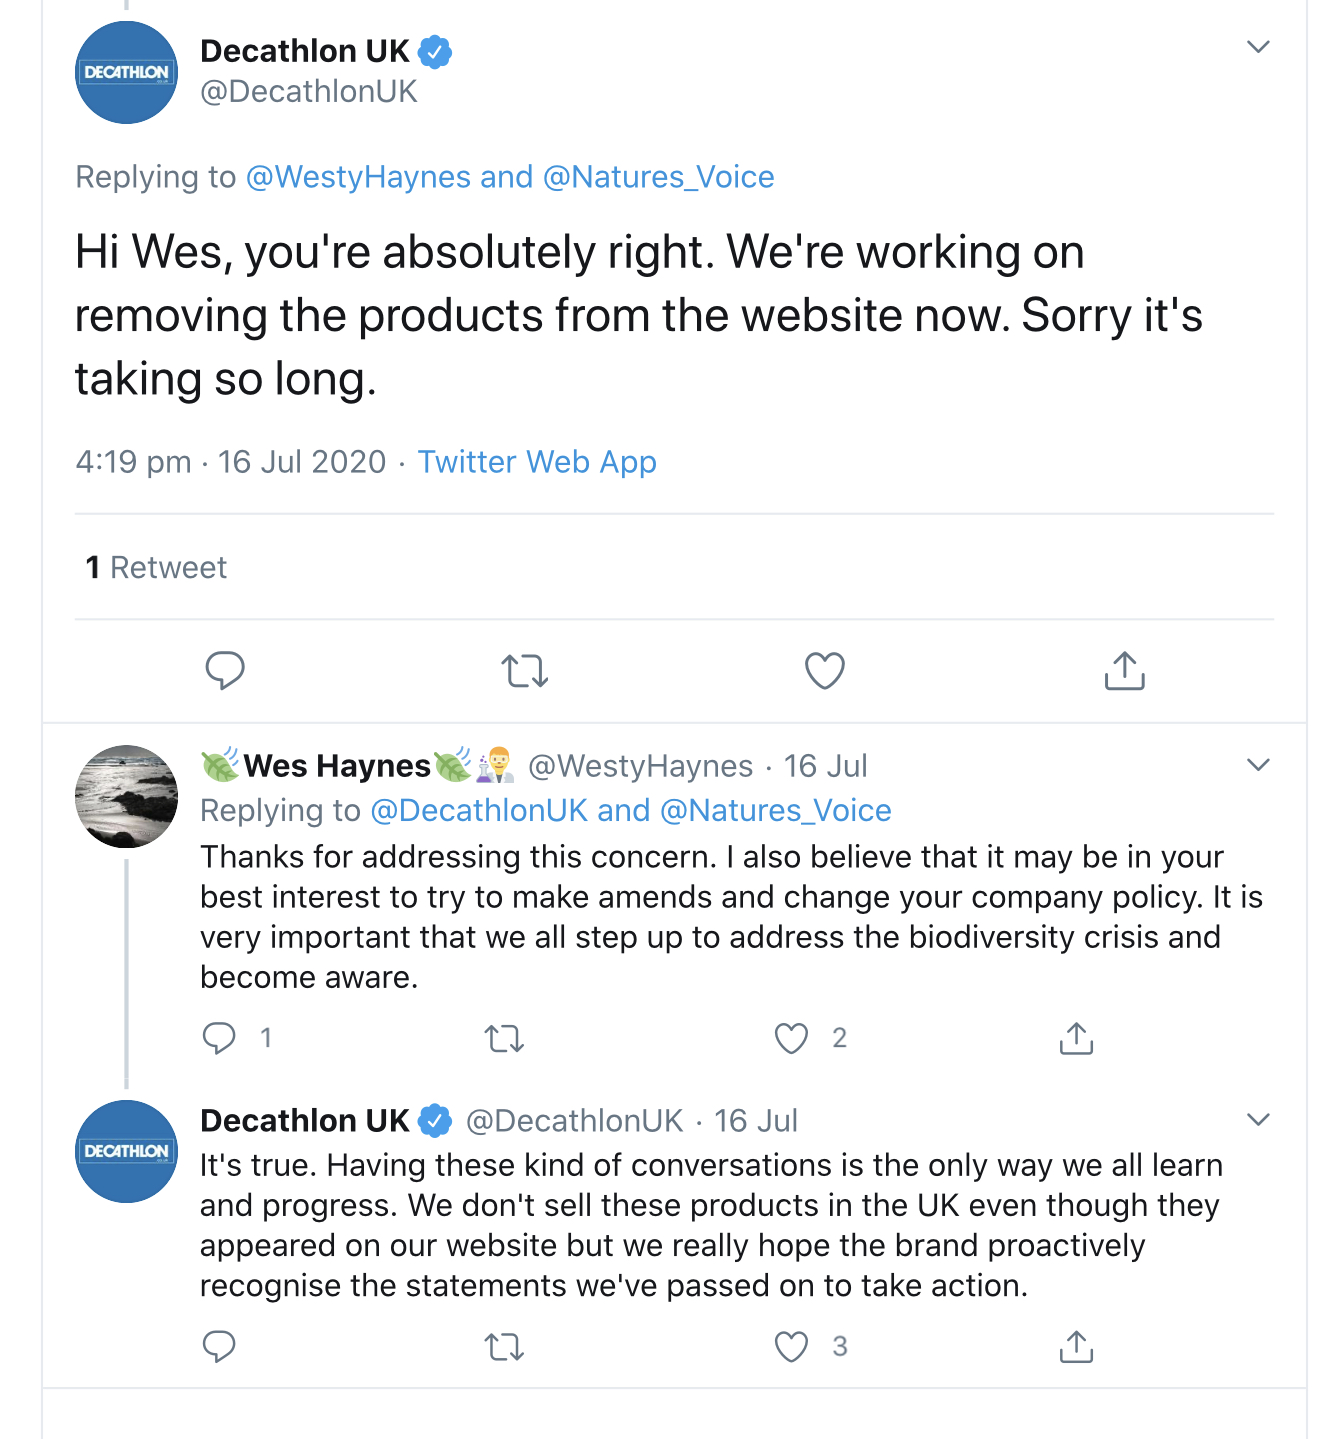
Task: View the 1 Retweet list
Action: [x=157, y=568]
